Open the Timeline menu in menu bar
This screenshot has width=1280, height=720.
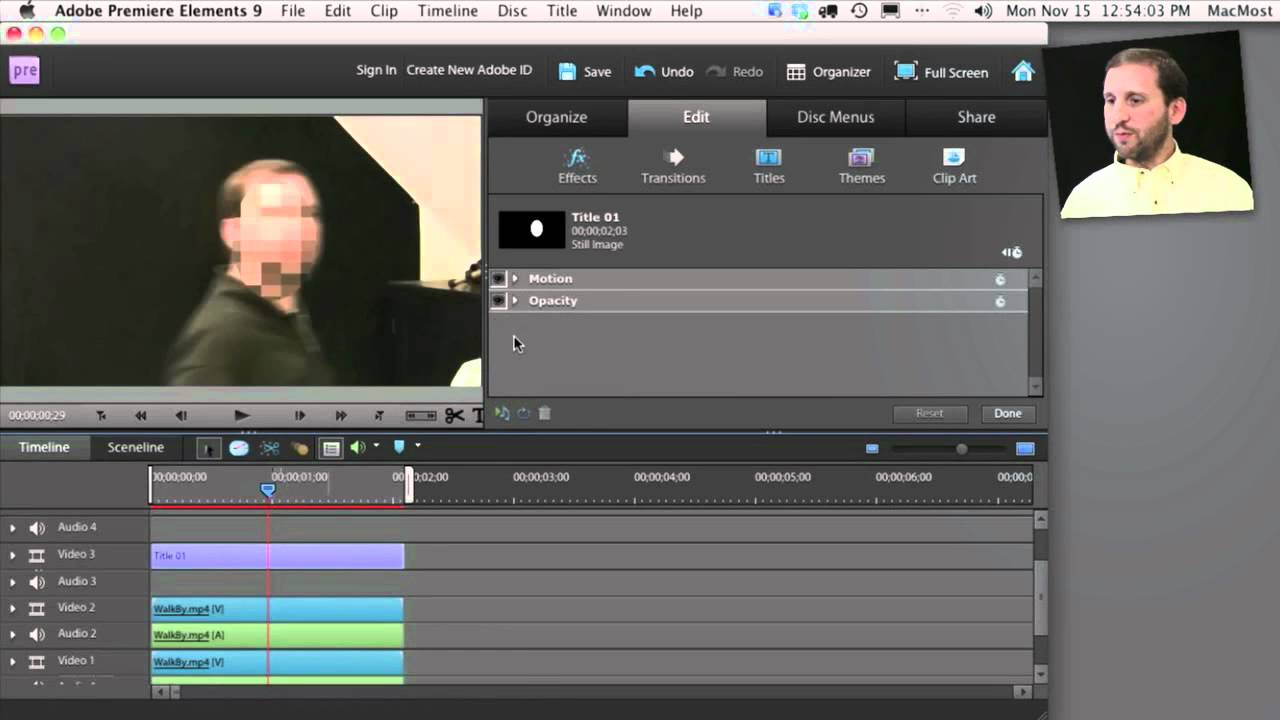coord(448,11)
